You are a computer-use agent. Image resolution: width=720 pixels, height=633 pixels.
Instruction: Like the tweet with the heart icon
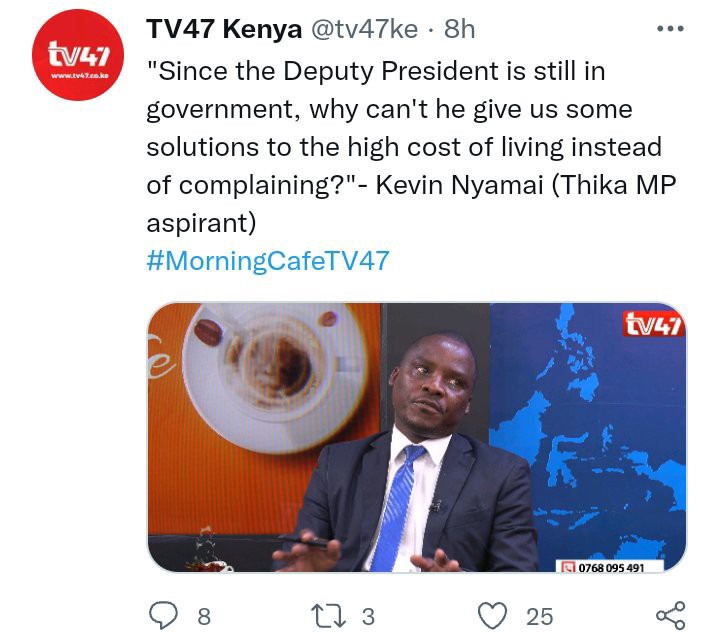(493, 616)
